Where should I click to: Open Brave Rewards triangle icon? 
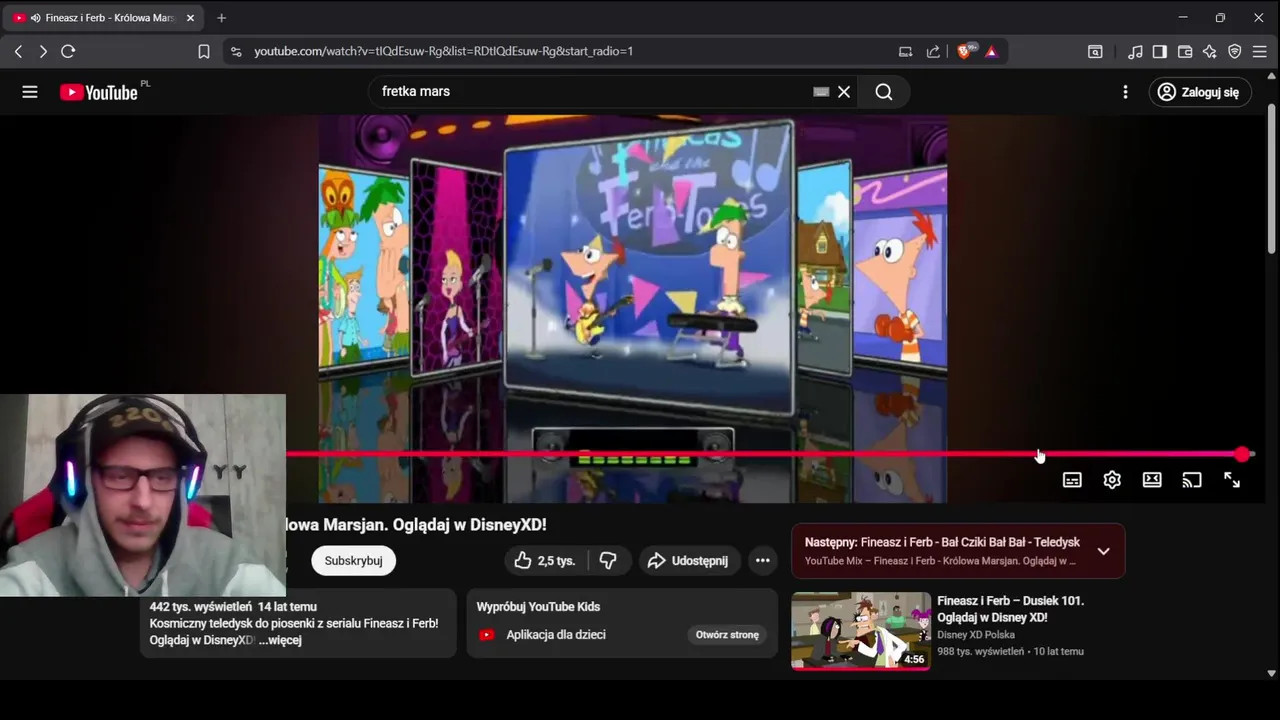[x=991, y=51]
